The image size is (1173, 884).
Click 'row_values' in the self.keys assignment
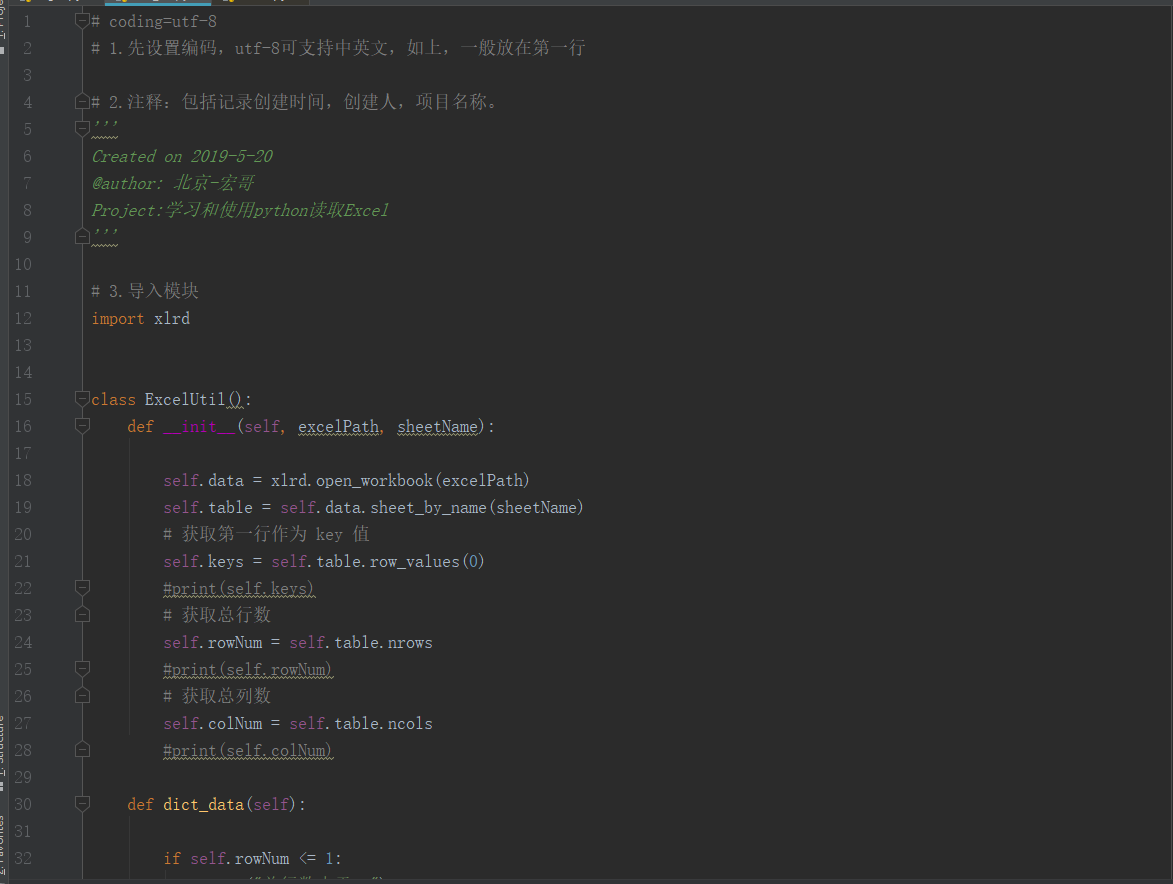(414, 562)
